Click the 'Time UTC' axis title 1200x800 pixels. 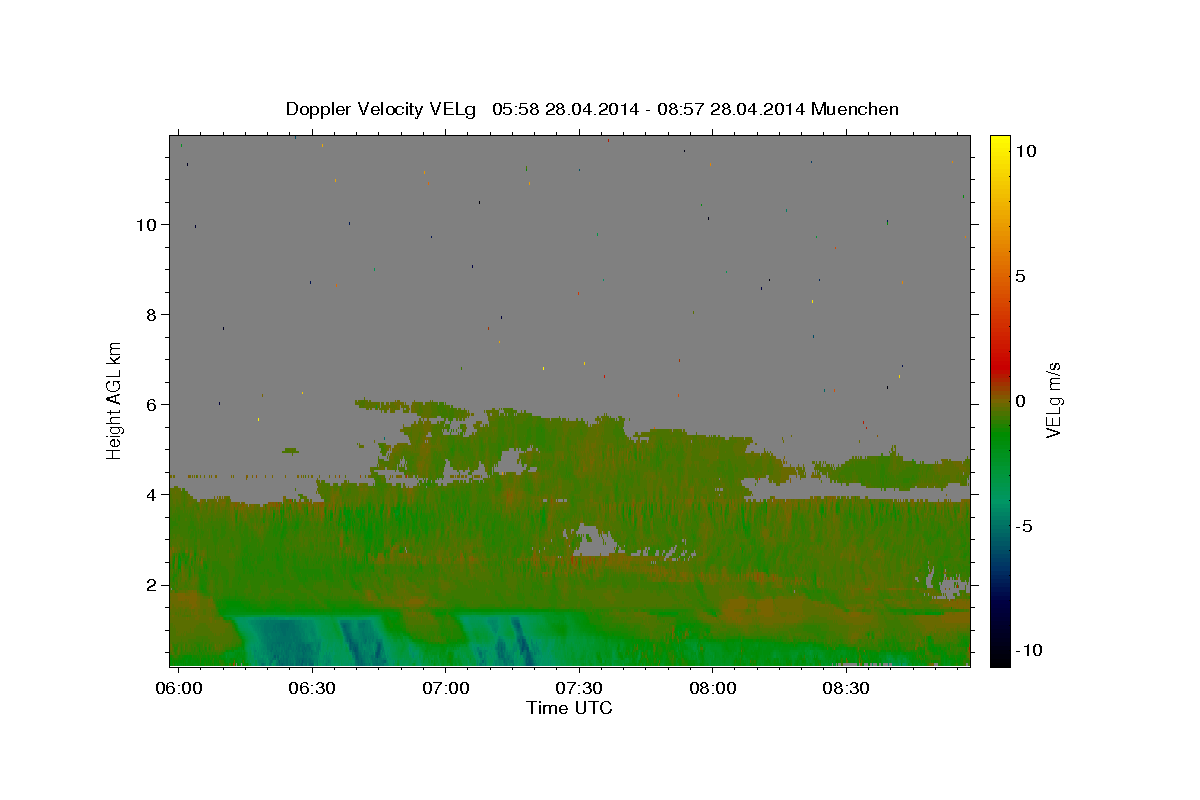(569, 708)
